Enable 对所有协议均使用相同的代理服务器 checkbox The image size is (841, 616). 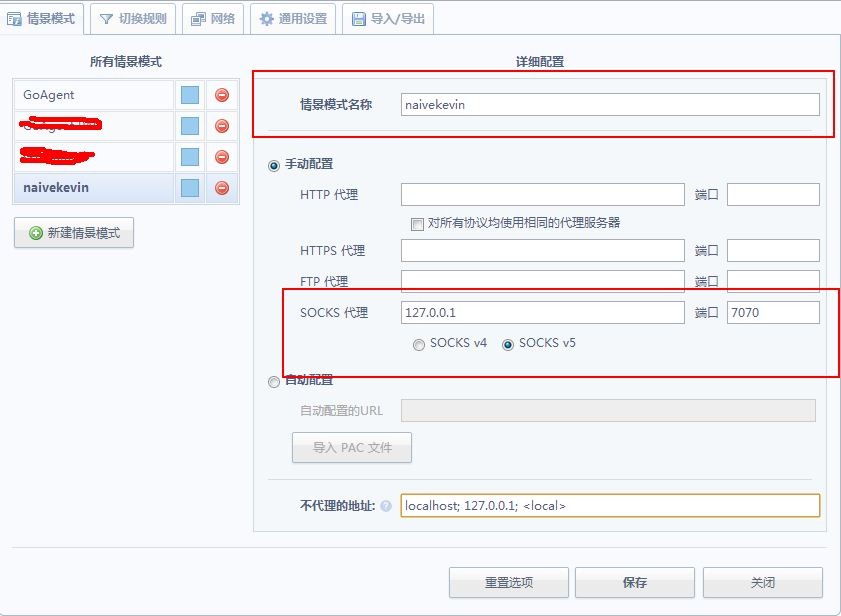(417, 224)
